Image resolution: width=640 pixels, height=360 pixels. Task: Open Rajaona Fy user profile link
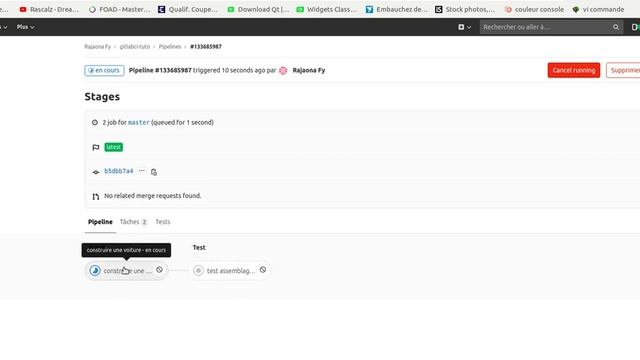point(309,70)
